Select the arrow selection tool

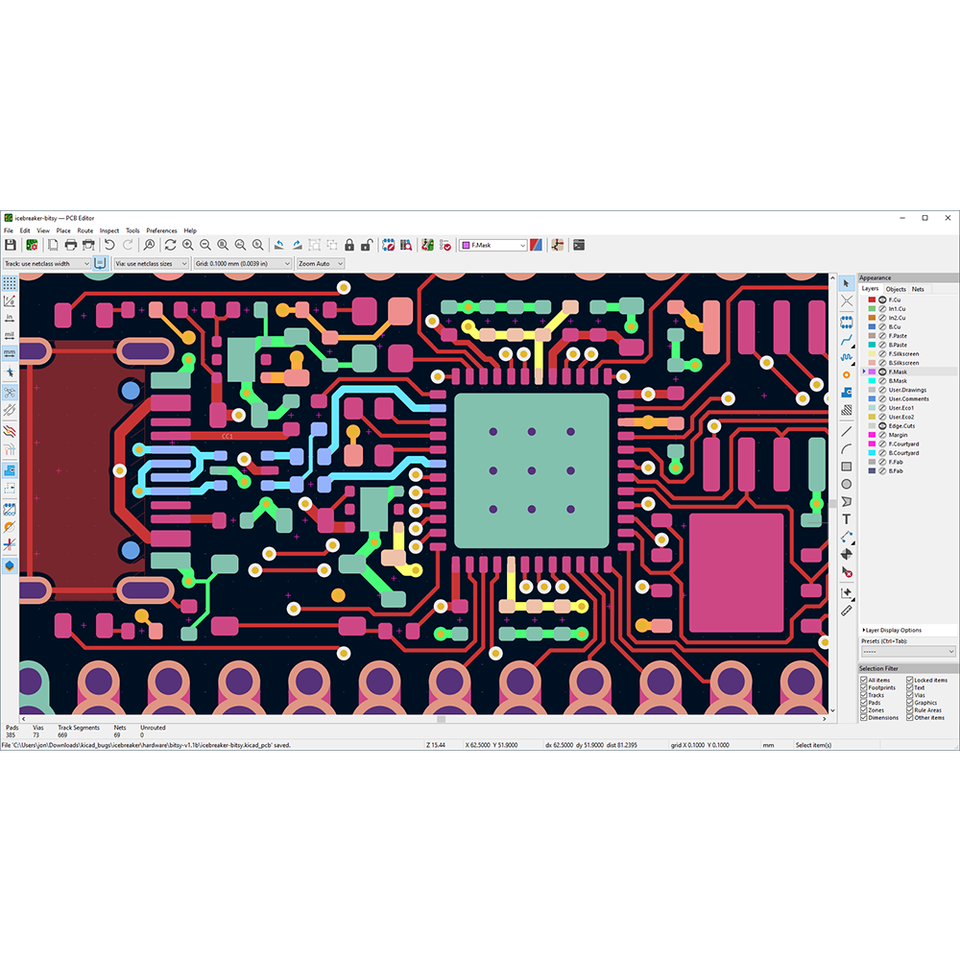click(x=846, y=283)
